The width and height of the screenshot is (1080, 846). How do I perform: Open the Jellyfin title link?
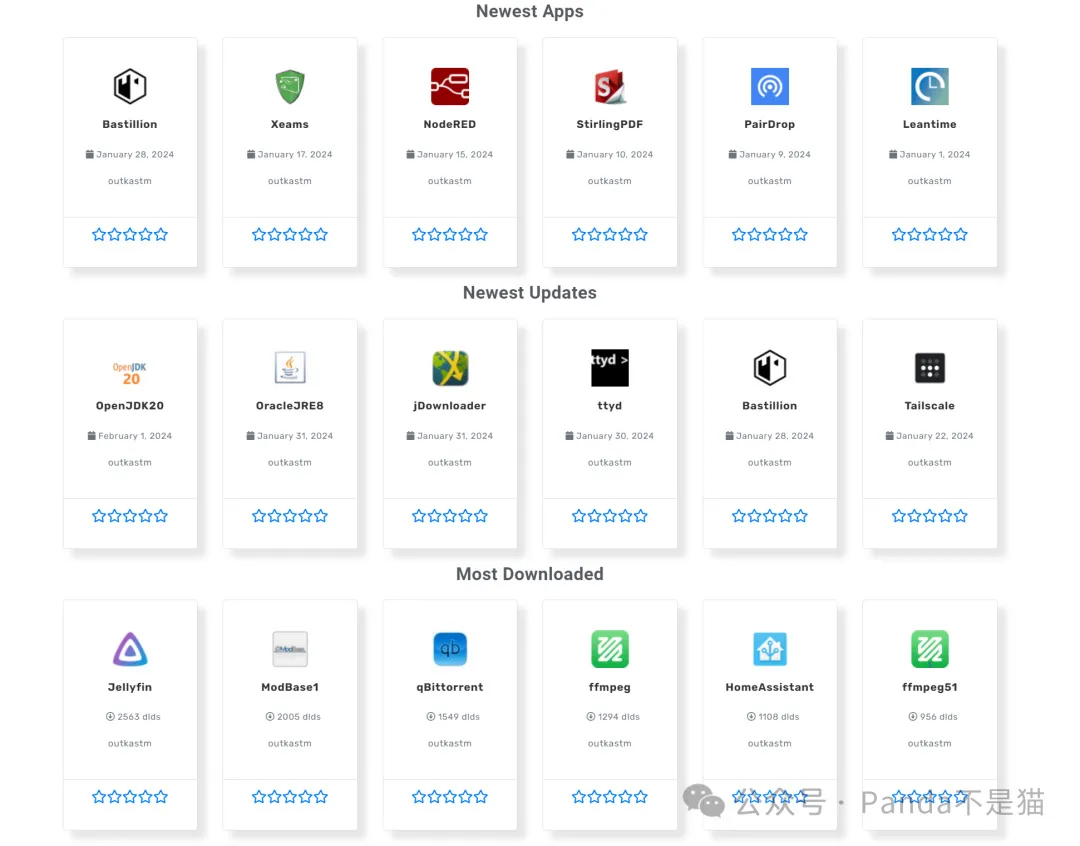click(129, 687)
